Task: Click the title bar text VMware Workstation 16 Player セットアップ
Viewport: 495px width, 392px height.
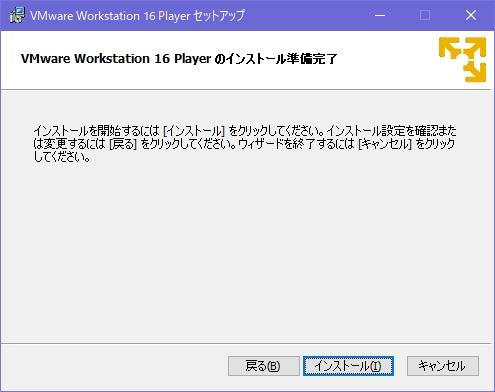Action: click(137, 16)
